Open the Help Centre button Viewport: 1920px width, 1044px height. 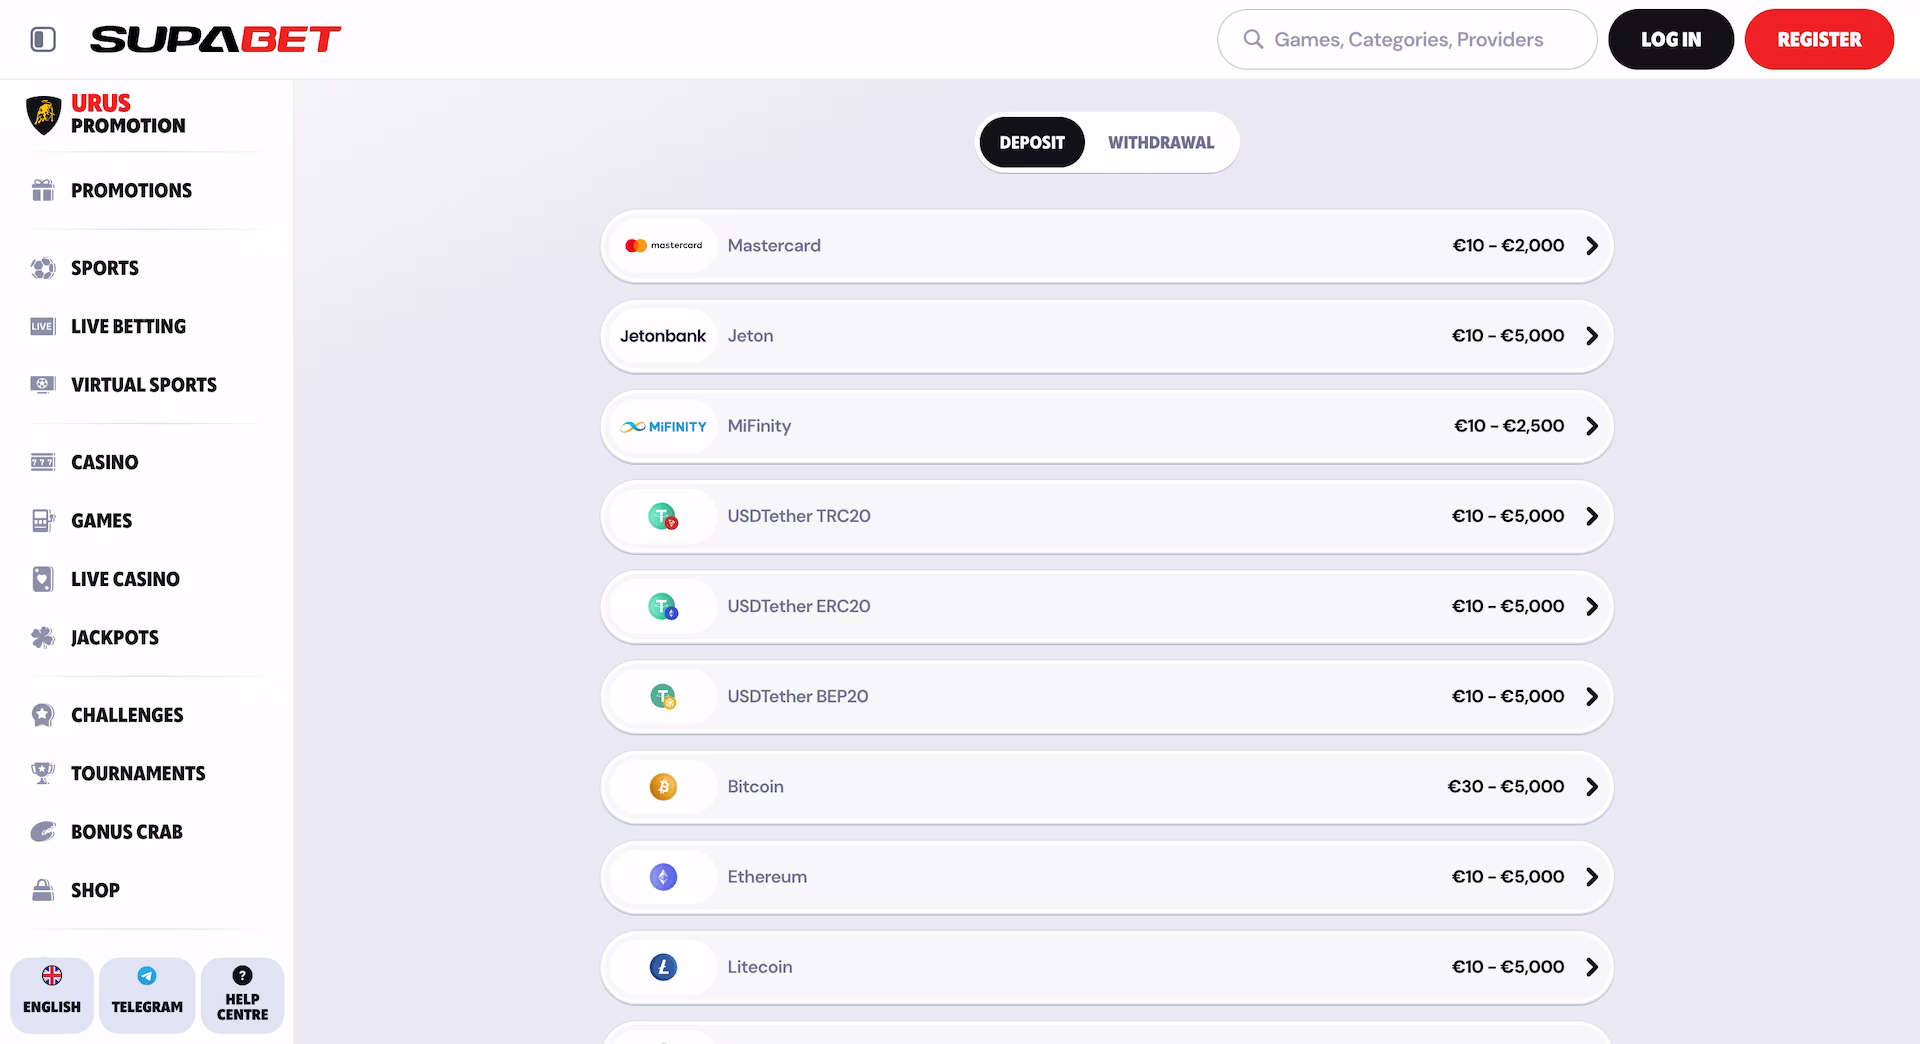coord(243,995)
